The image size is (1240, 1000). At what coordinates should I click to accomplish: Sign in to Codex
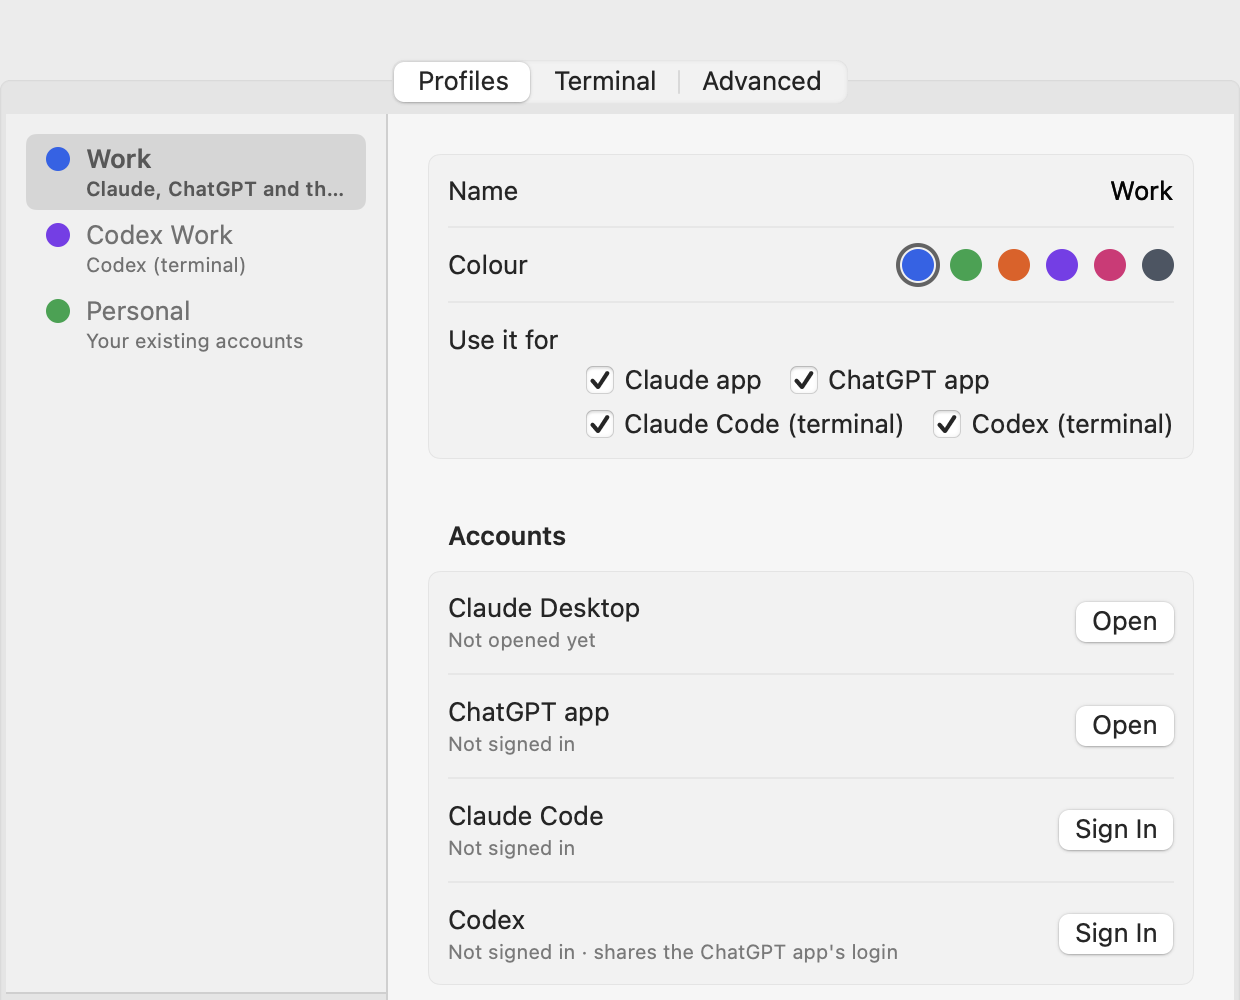[1116, 934]
